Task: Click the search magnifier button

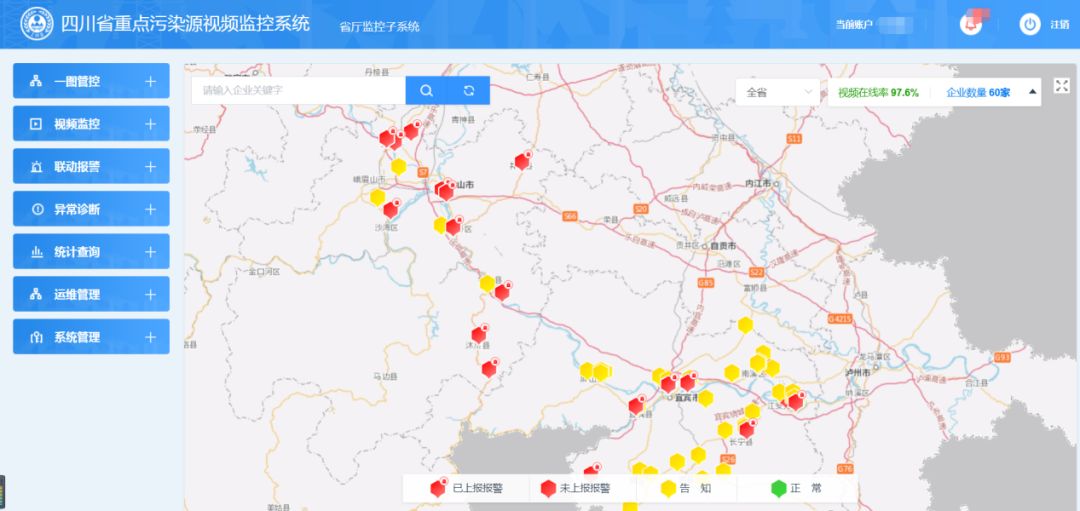Action: (x=426, y=90)
